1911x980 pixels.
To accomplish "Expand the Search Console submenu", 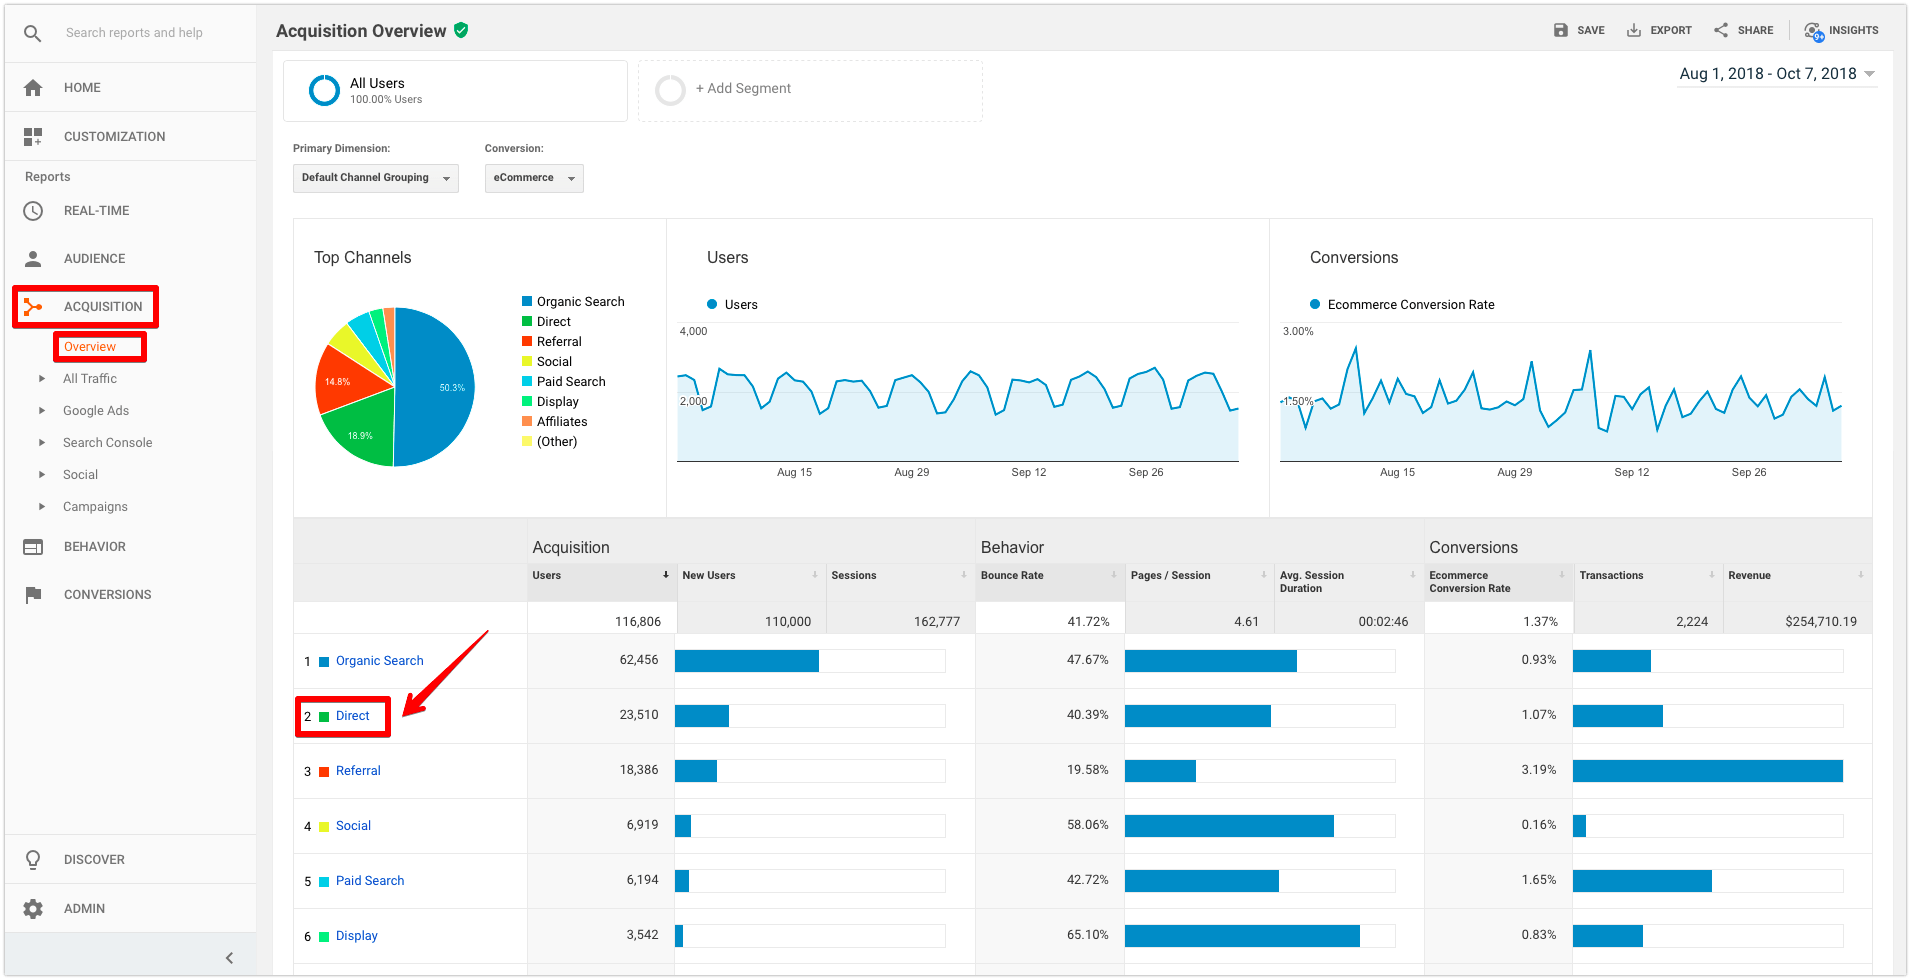I will (42, 443).
